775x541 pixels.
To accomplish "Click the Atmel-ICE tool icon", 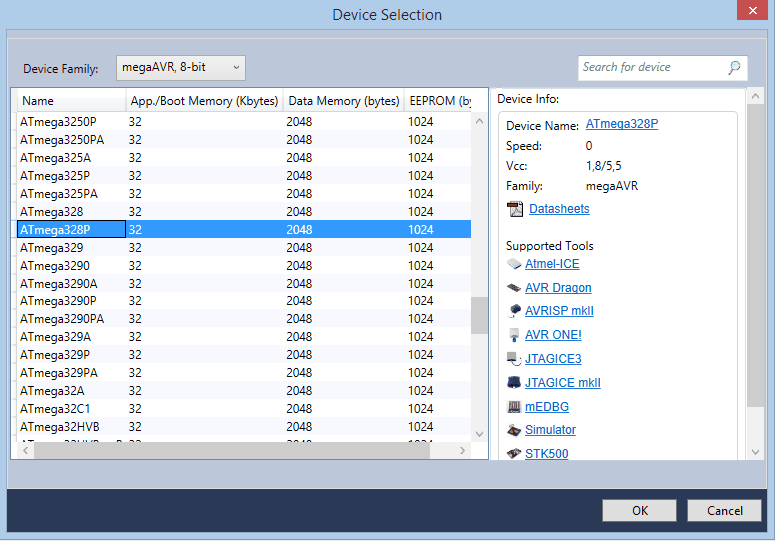I will pos(514,265).
